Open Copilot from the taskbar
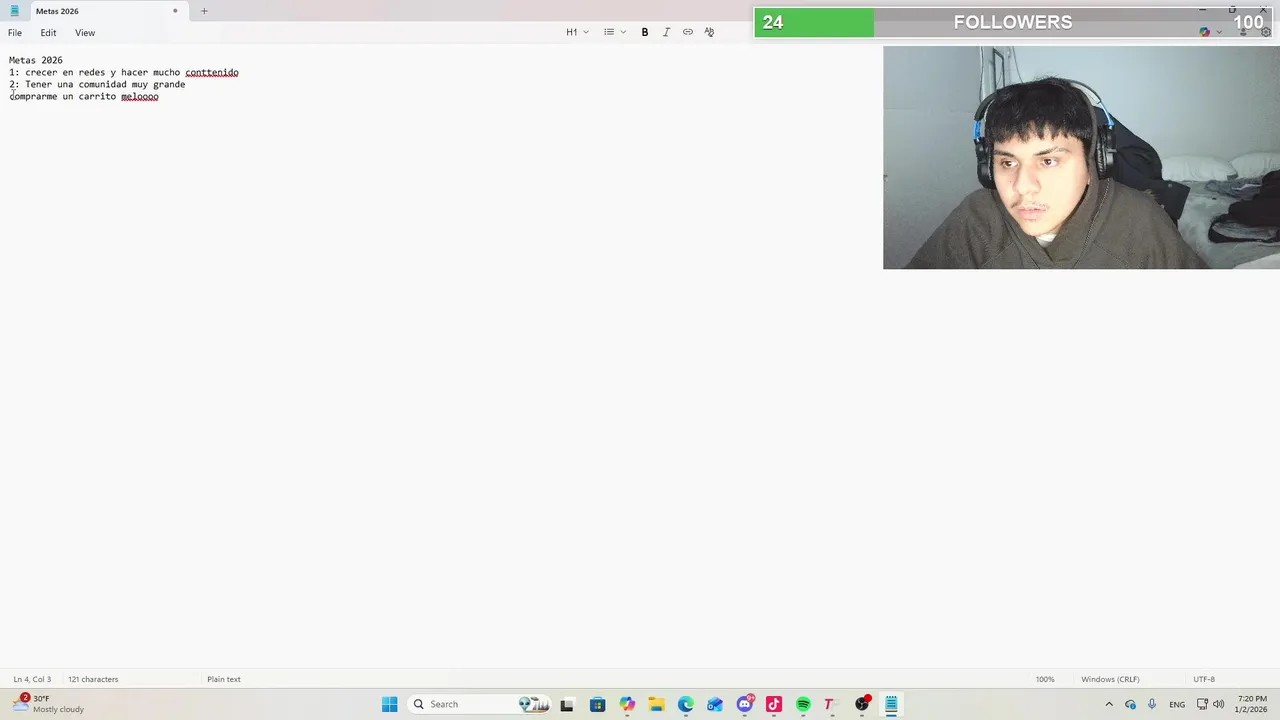The height and width of the screenshot is (720, 1280). [627, 704]
